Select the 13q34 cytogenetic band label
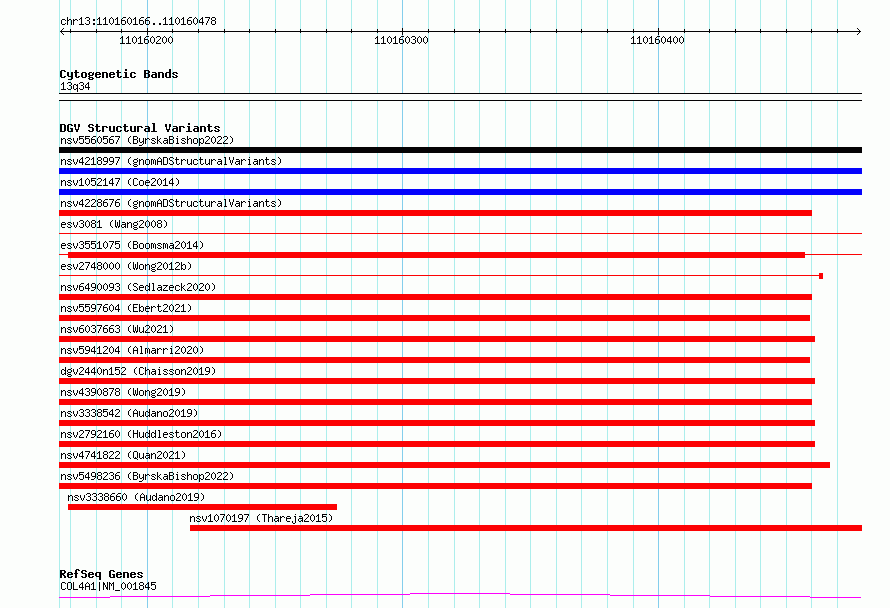The width and height of the screenshot is (890, 608). pyautogui.click(x=75, y=86)
